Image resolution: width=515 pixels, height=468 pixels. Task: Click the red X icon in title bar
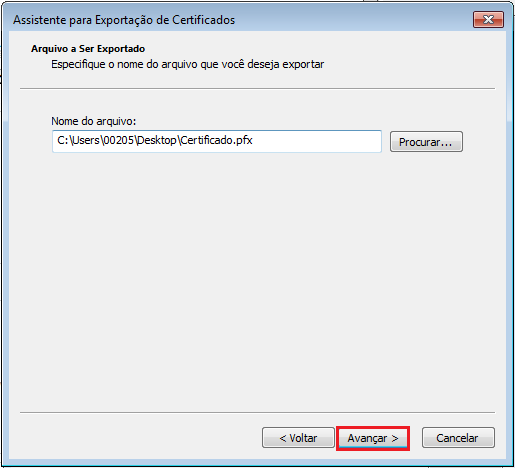[488, 20]
